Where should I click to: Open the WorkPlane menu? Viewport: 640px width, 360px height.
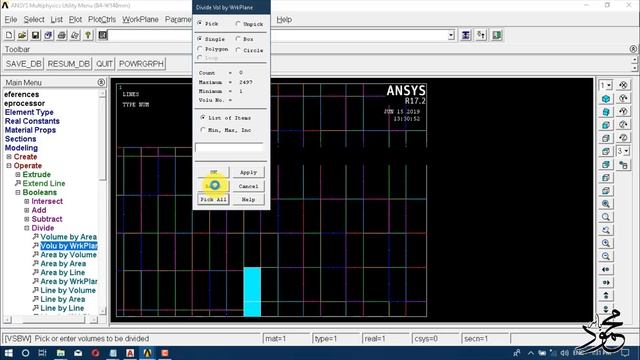[x=140, y=20]
